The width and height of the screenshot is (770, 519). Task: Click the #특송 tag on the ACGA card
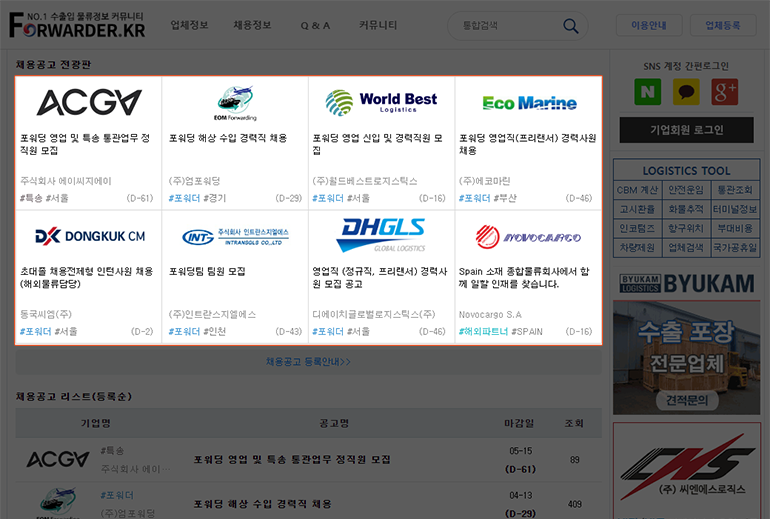click(x=30, y=198)
